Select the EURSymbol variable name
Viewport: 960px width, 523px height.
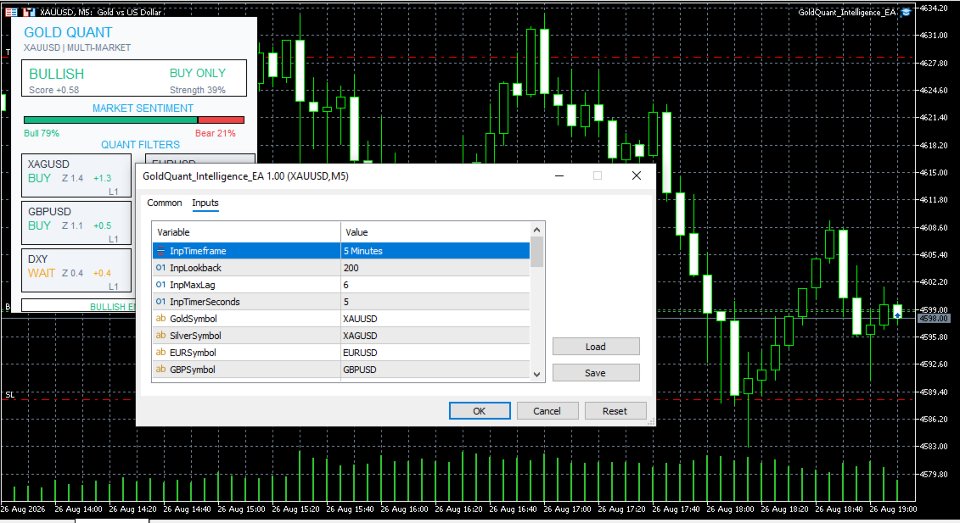[x=193, y=352]
